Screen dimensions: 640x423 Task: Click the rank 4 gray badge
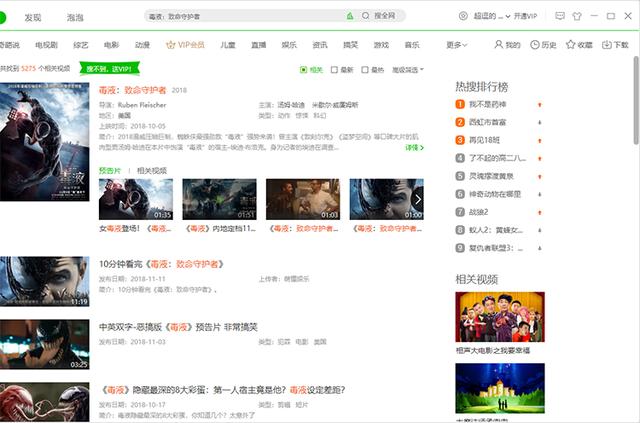[460, 158]
